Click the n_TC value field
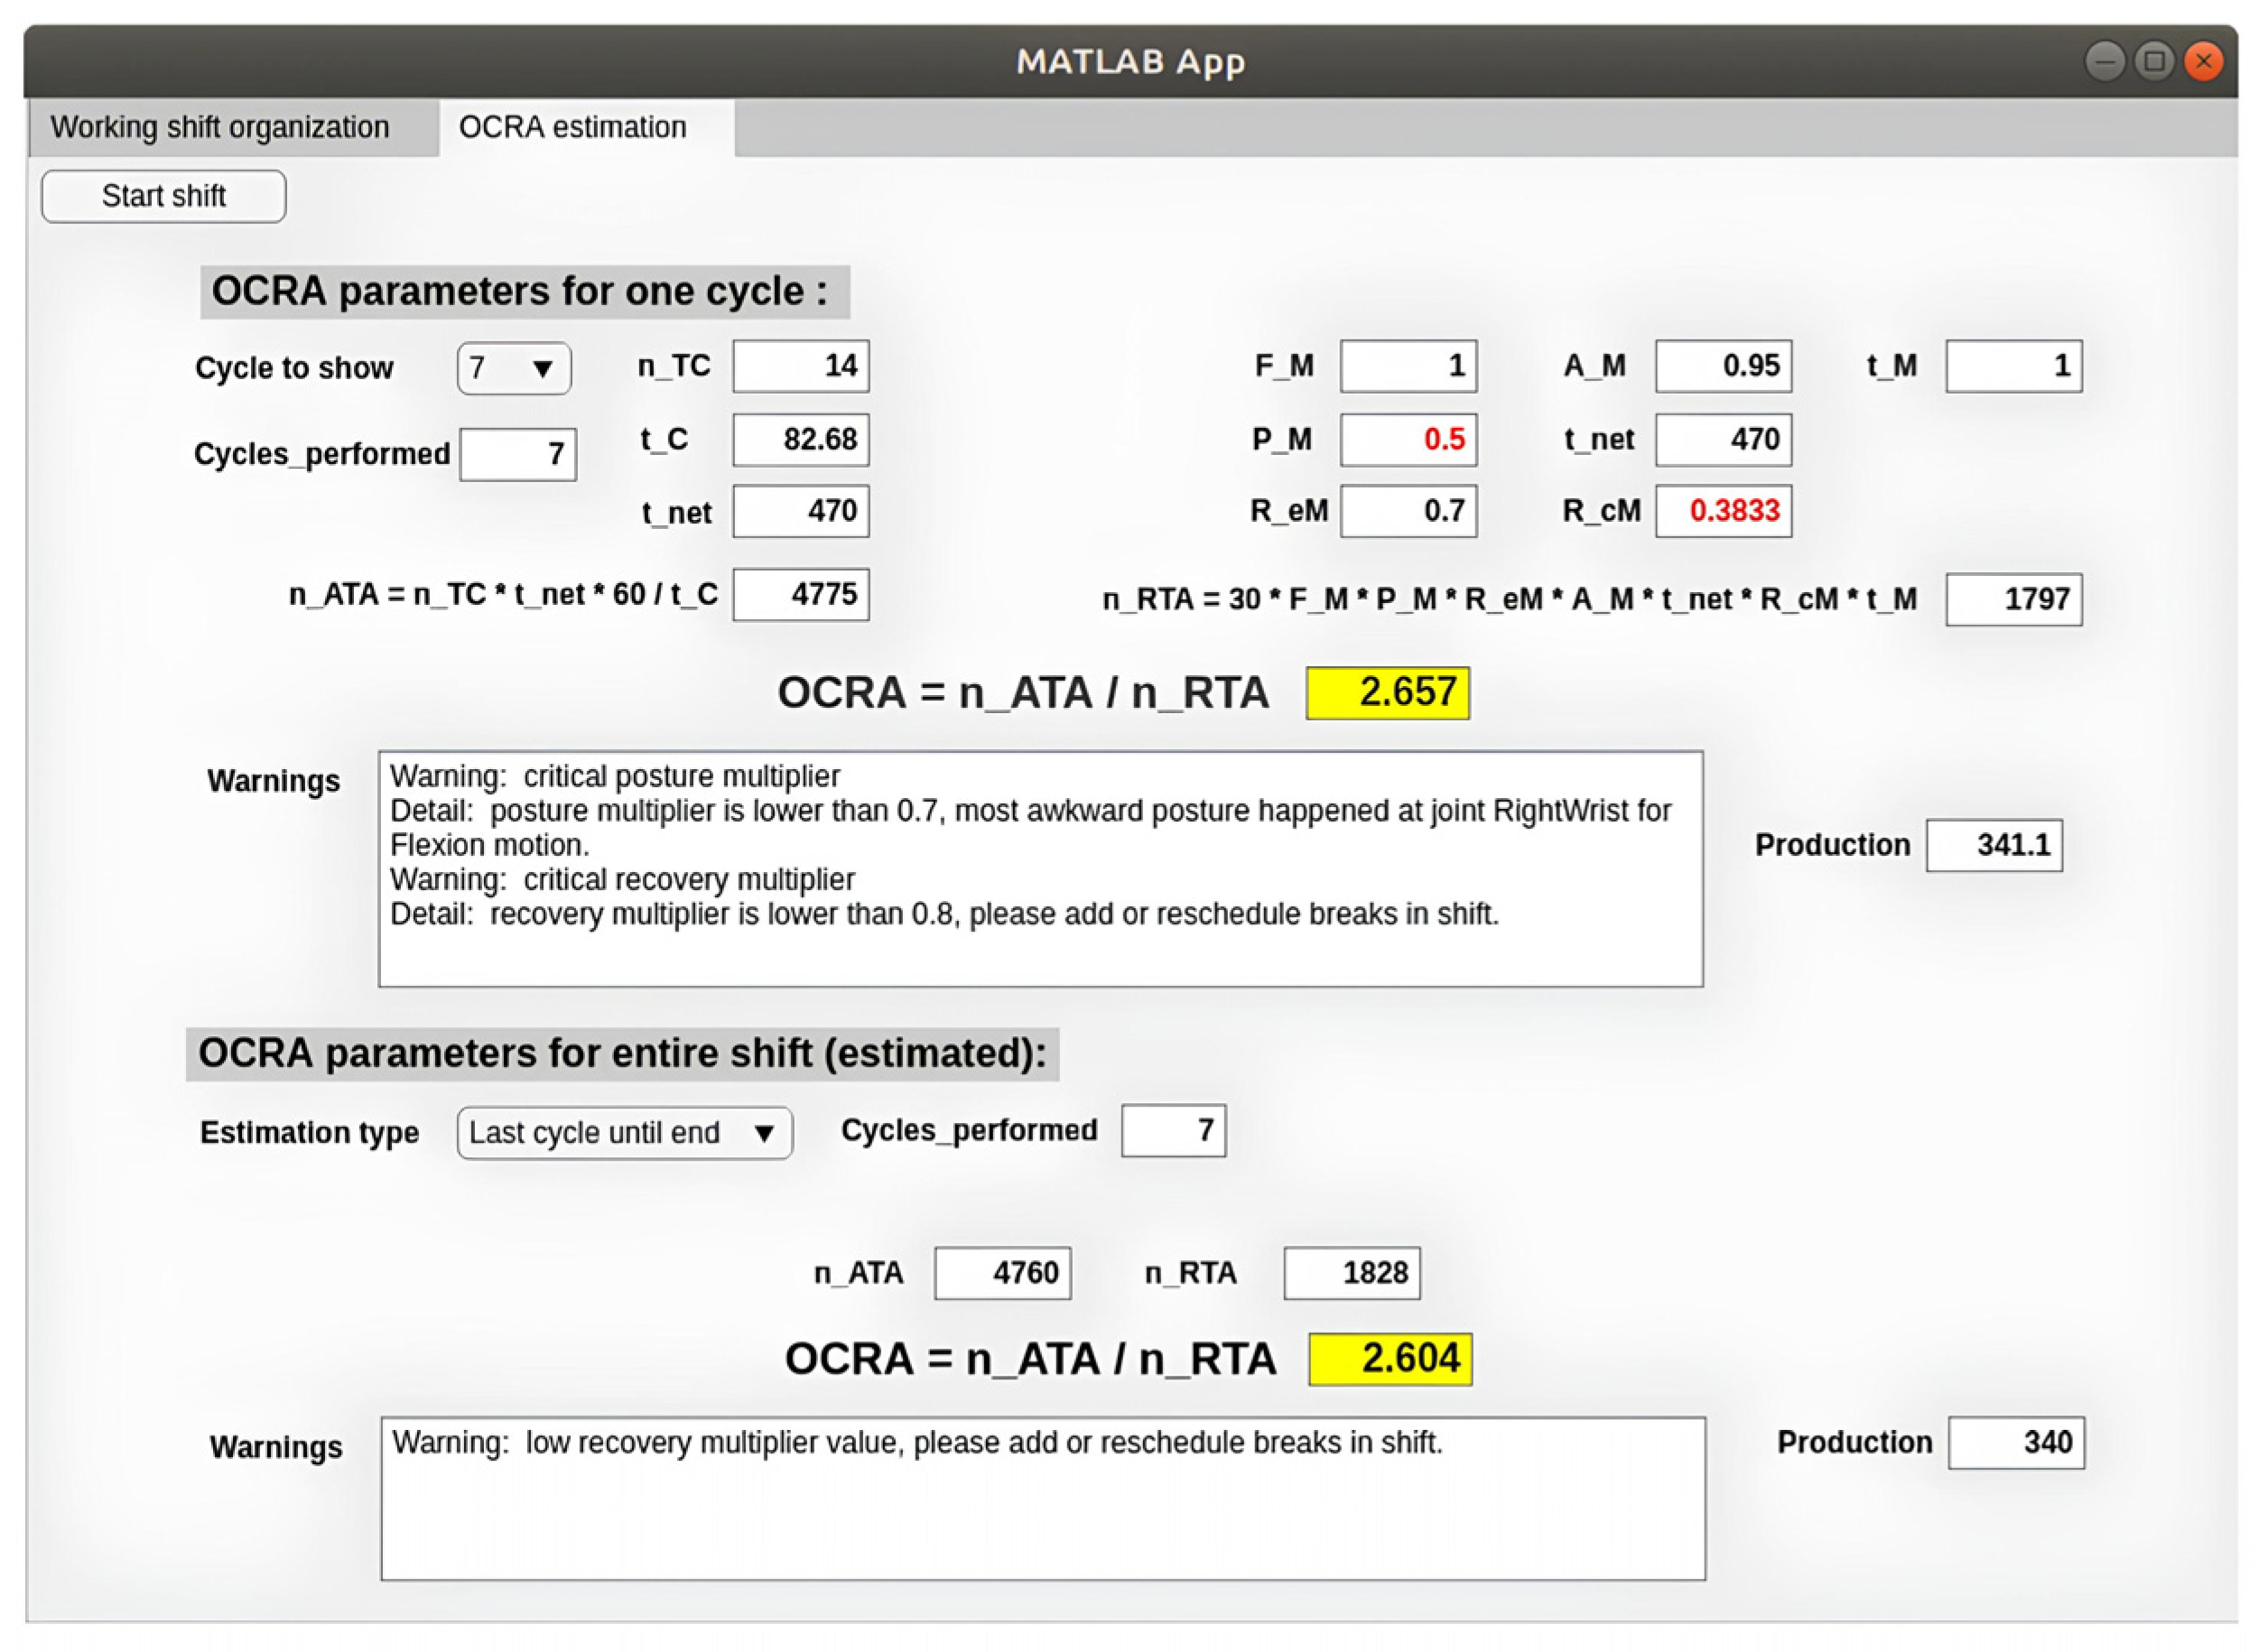Image resolution: width=2259 pixels, height=1652 pixels. [x=800, y=366]
